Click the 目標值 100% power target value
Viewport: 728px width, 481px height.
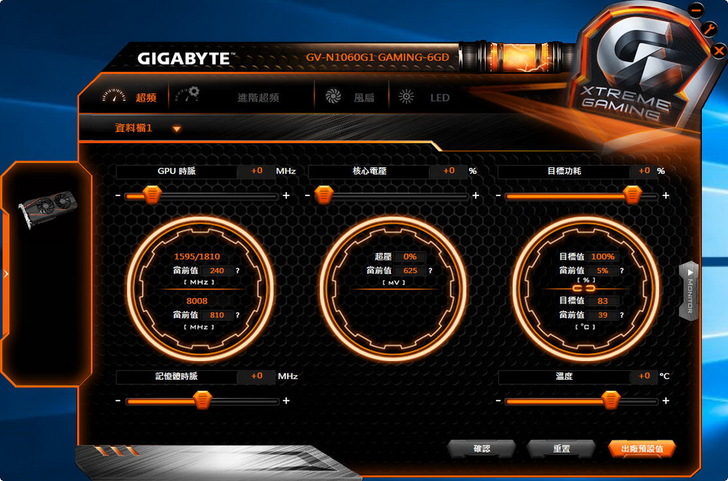click(603, 257)
